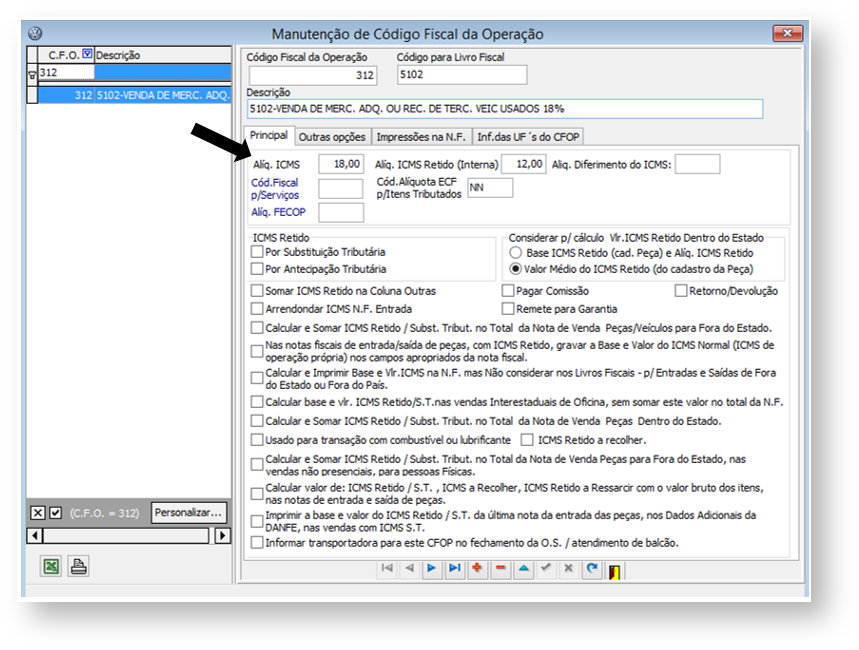Select Valor Médio do ICMS Retido radio
Viewport: 859px width, 650px height.
516,269
